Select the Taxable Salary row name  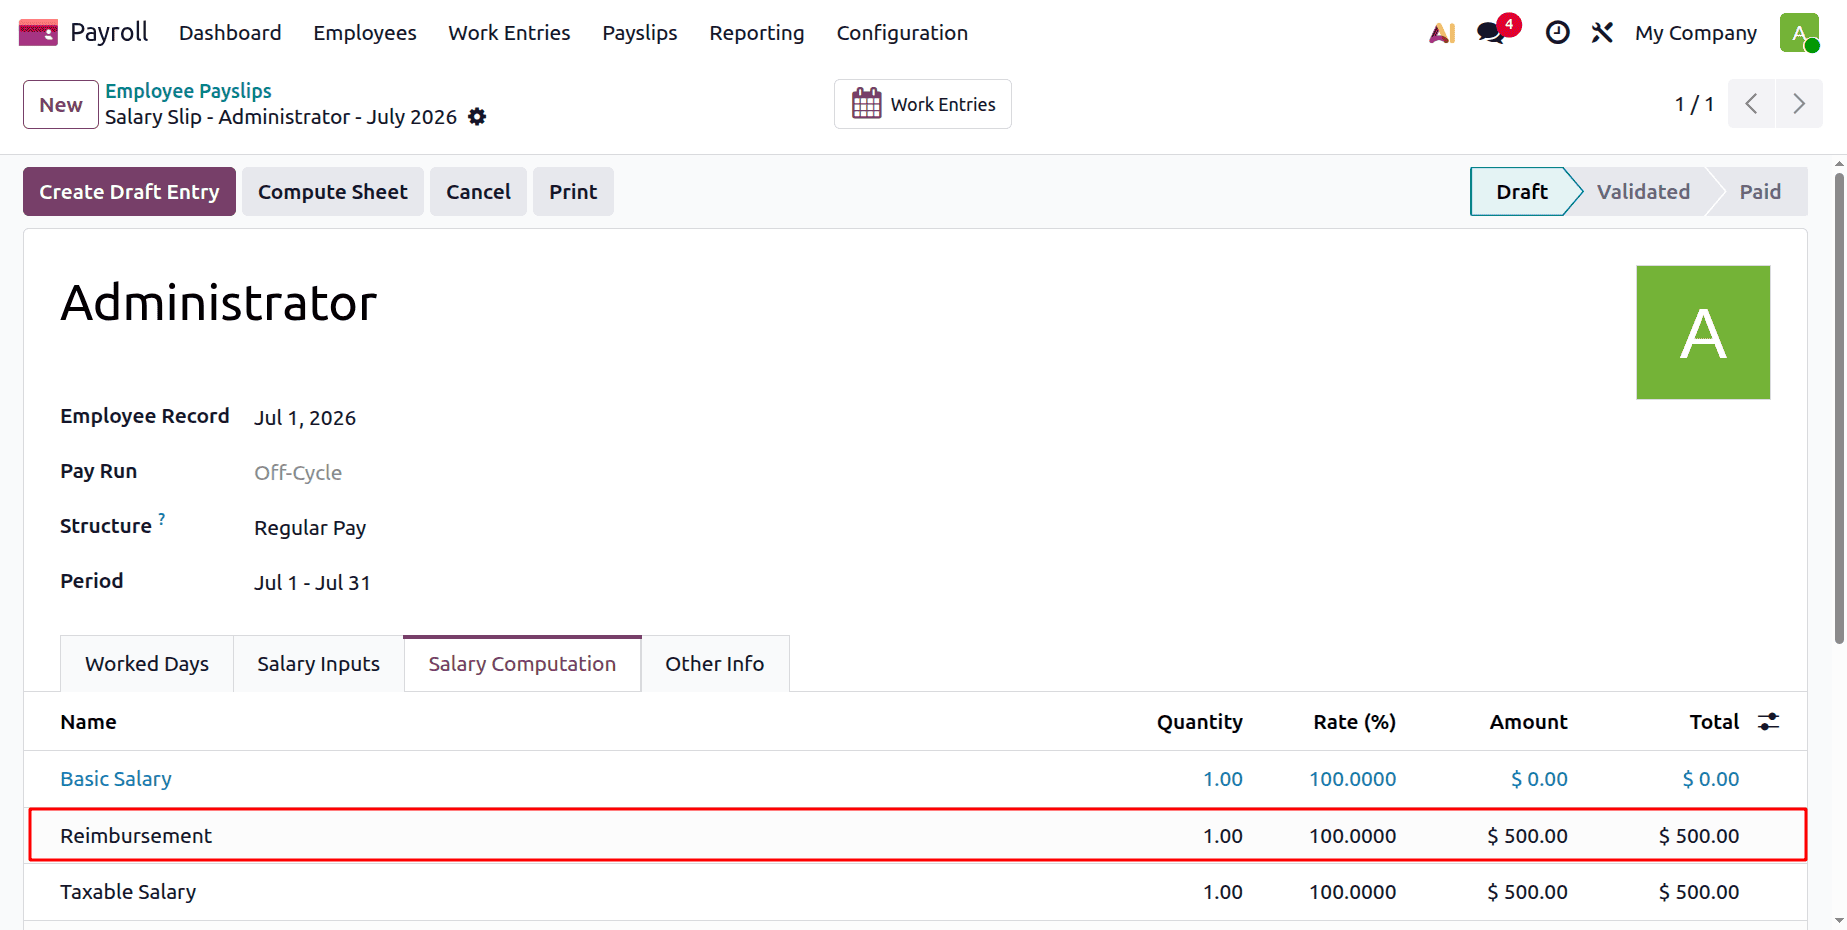[128, 892]
